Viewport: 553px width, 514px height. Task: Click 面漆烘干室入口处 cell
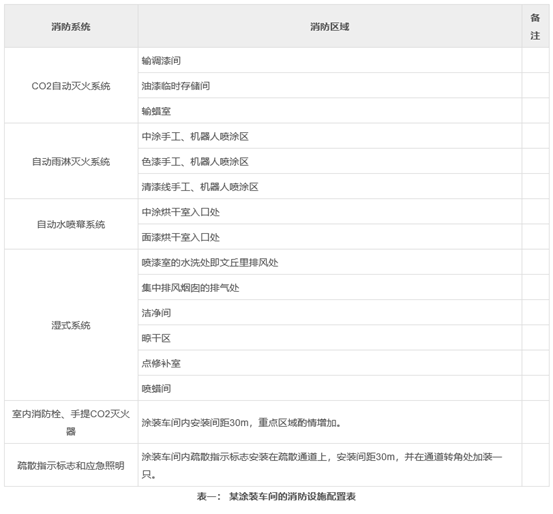point(330,237)
